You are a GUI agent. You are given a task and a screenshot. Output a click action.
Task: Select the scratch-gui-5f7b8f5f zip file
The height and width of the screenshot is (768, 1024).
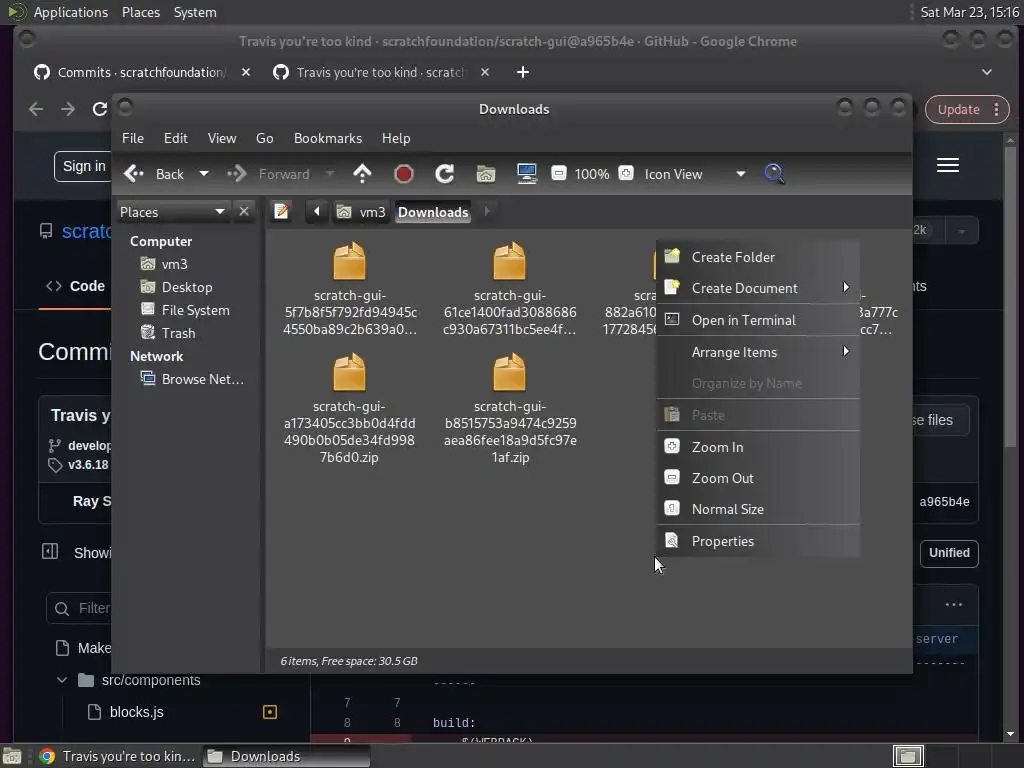point(349,289)
